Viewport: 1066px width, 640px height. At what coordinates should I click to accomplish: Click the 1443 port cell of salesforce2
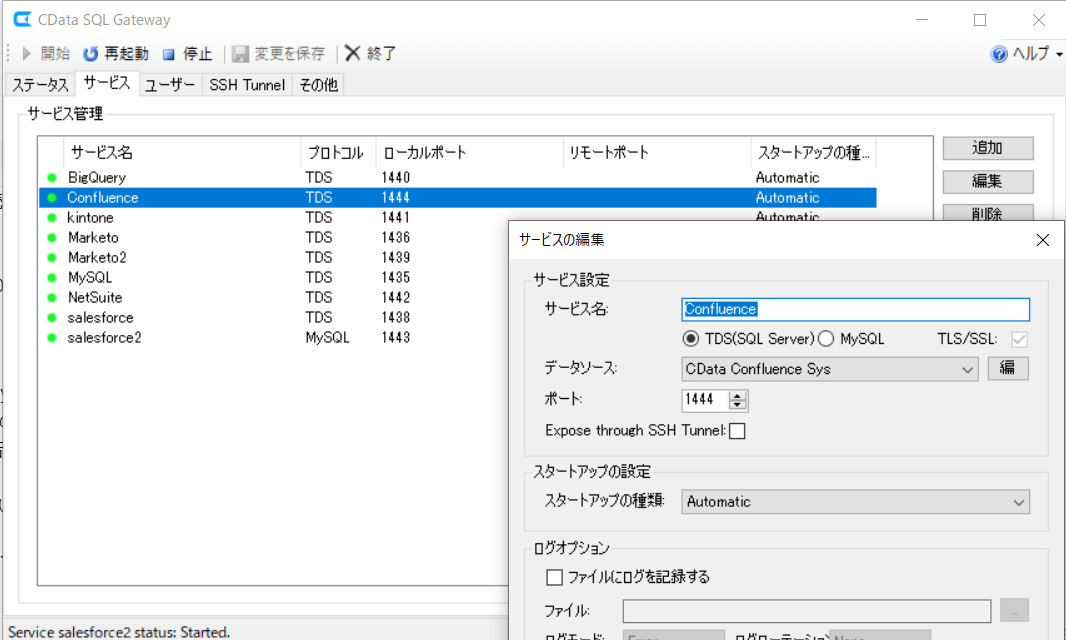(x=396, y=337)
